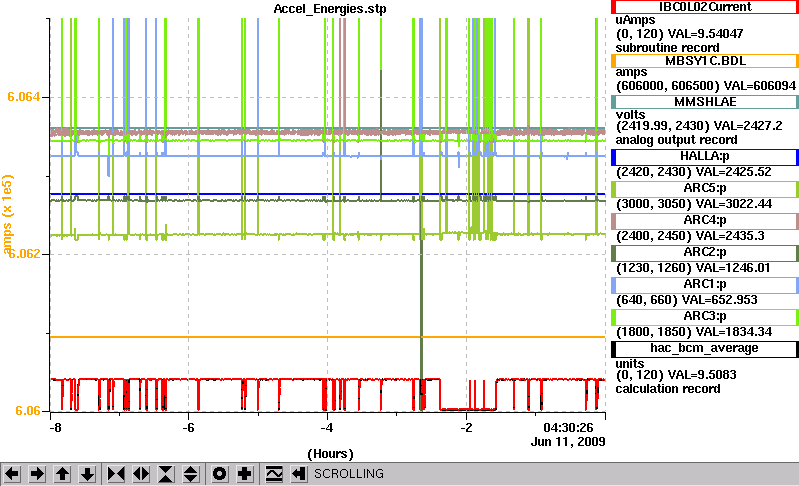This screenshot has height=486, width=799.
Task: Select the MMSHLAE curve legend
Action: point(705,102)
